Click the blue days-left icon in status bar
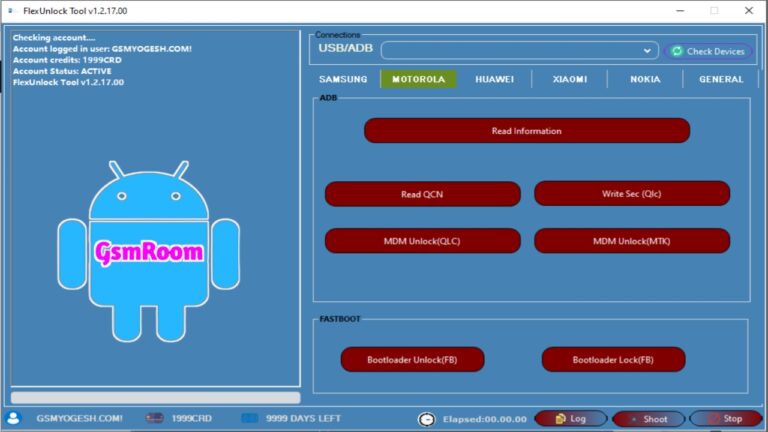 (250, 418)
